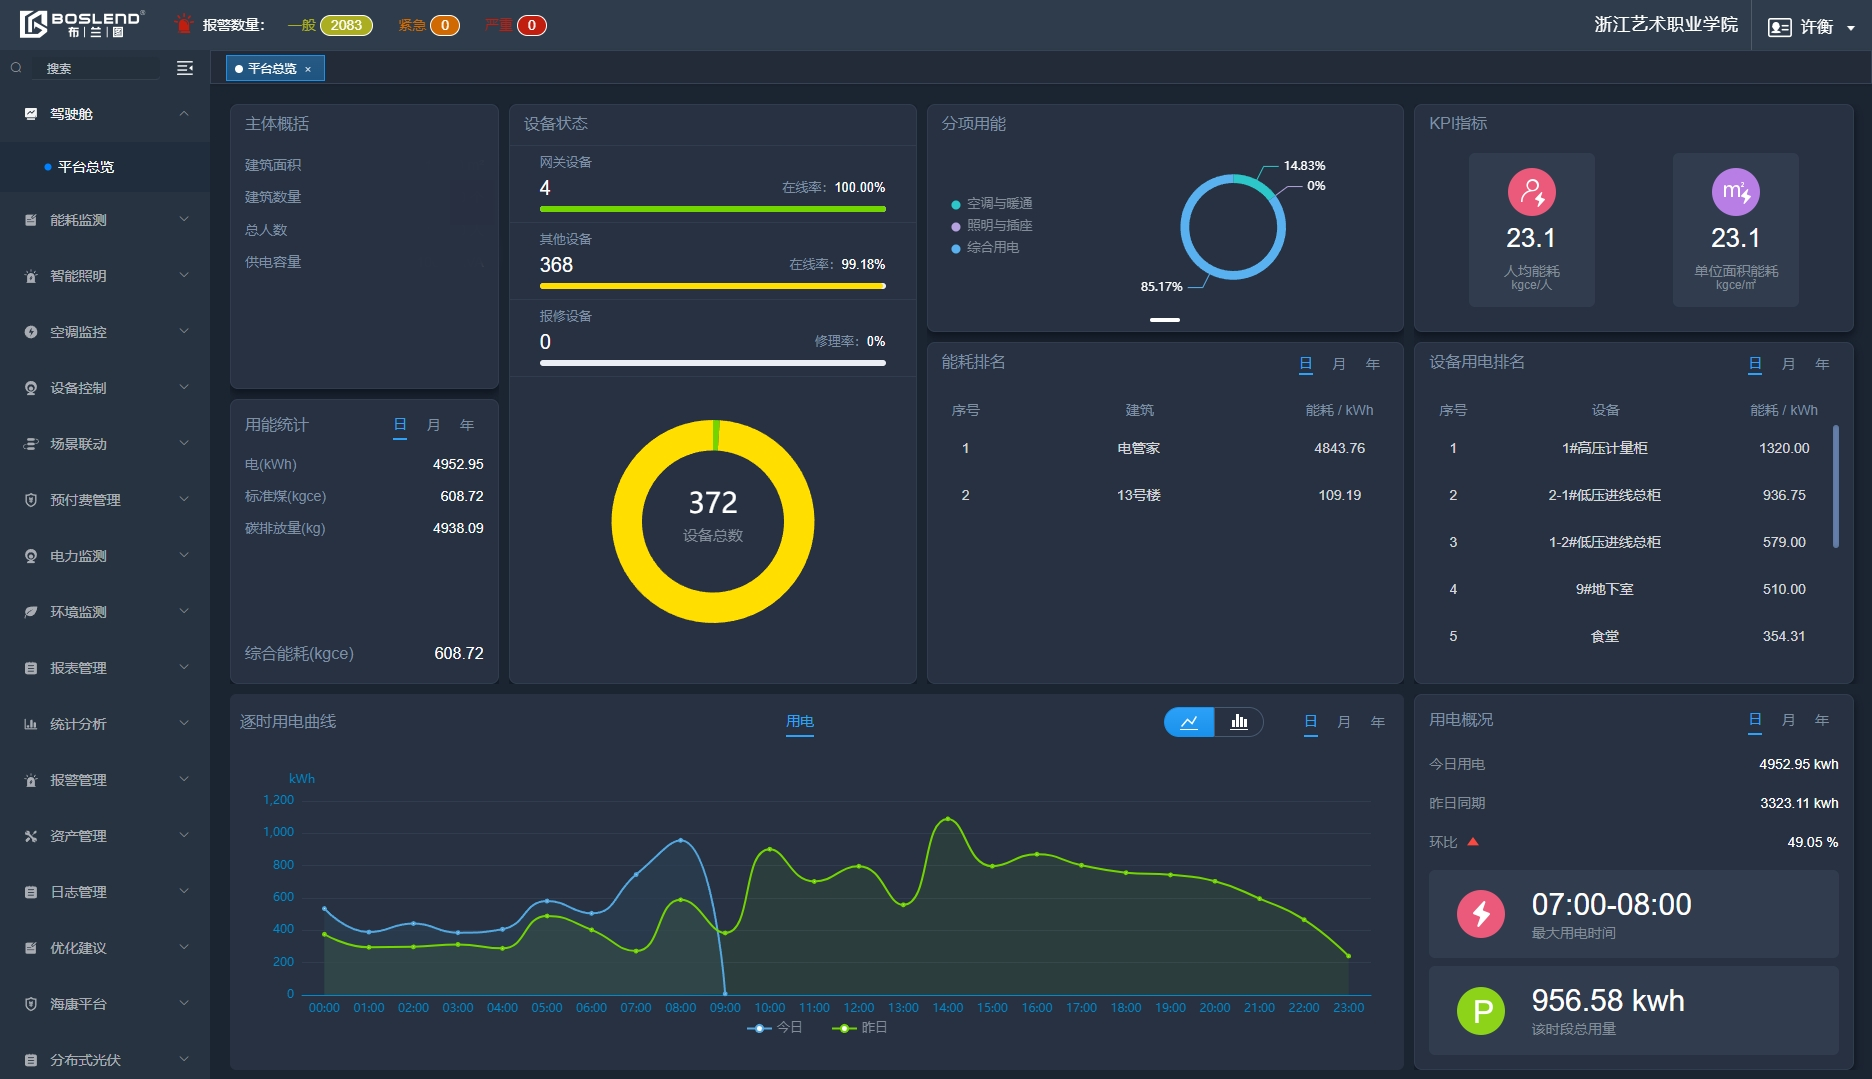Click the sidebar collapse menu icon
Screen dimensions: 1872x1079
(x=185, y=68)
